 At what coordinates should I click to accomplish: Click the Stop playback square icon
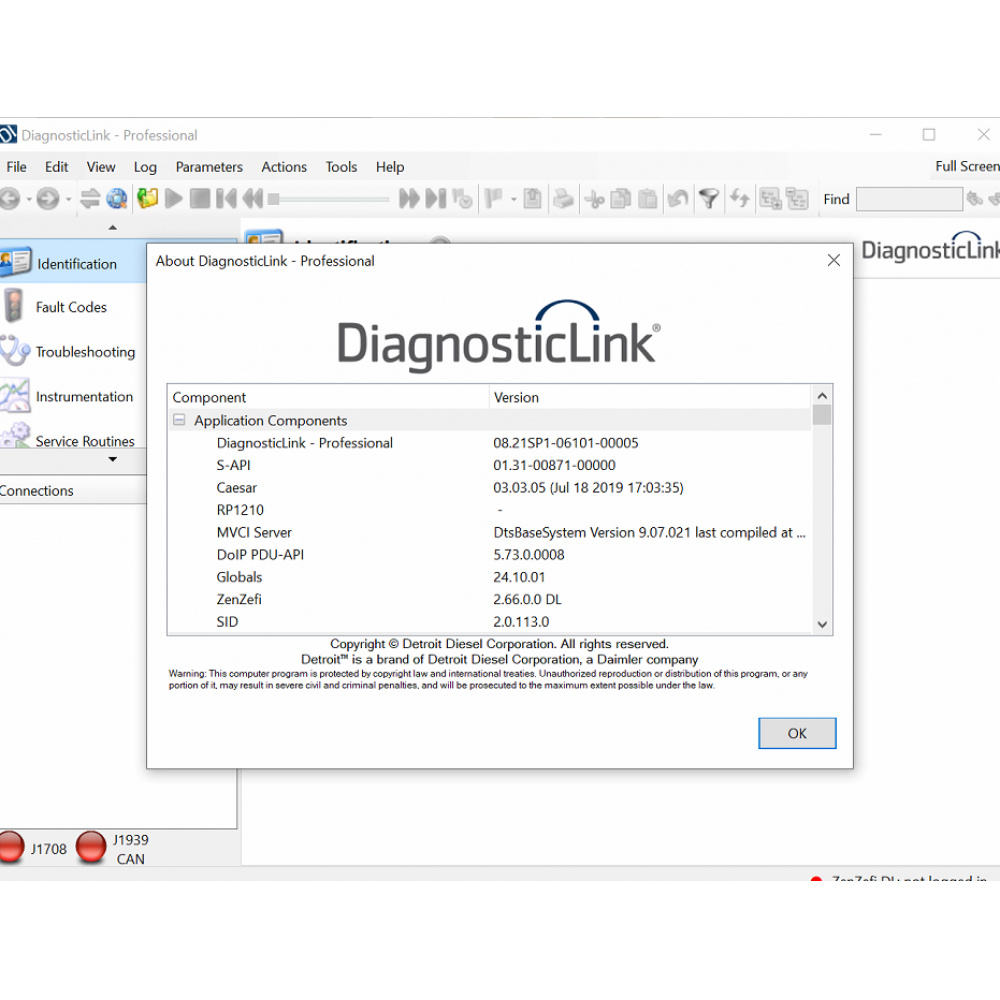200,199
